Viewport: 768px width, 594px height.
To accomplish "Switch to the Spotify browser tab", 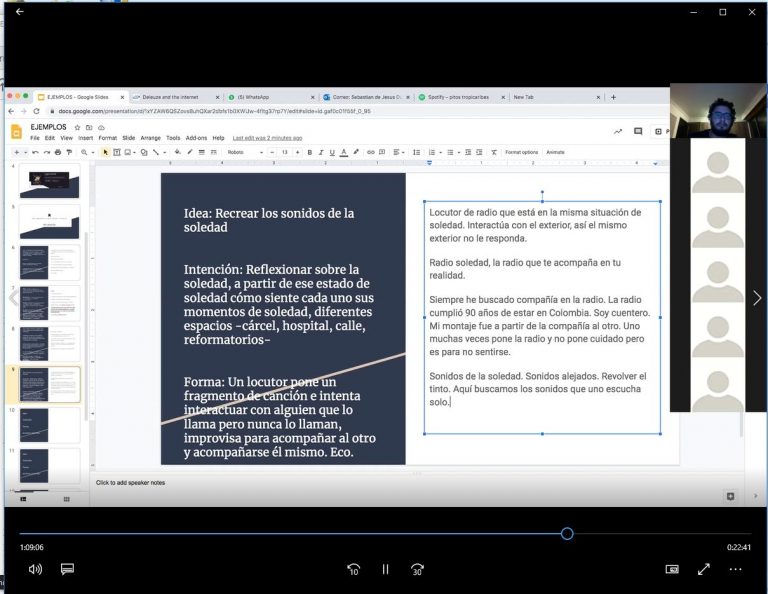I will [456, 97].
